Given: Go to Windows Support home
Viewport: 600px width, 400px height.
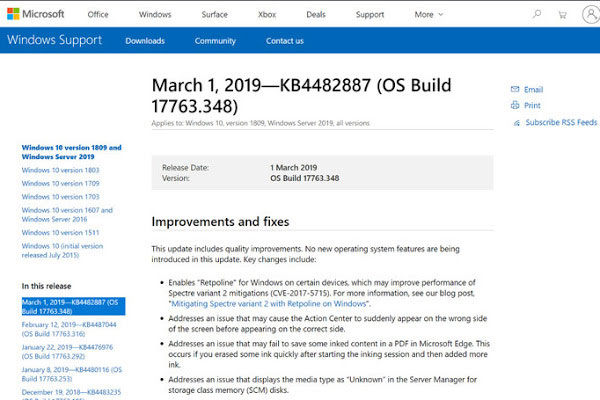Looking at the screenshot, I should click(x=54, y=40).
